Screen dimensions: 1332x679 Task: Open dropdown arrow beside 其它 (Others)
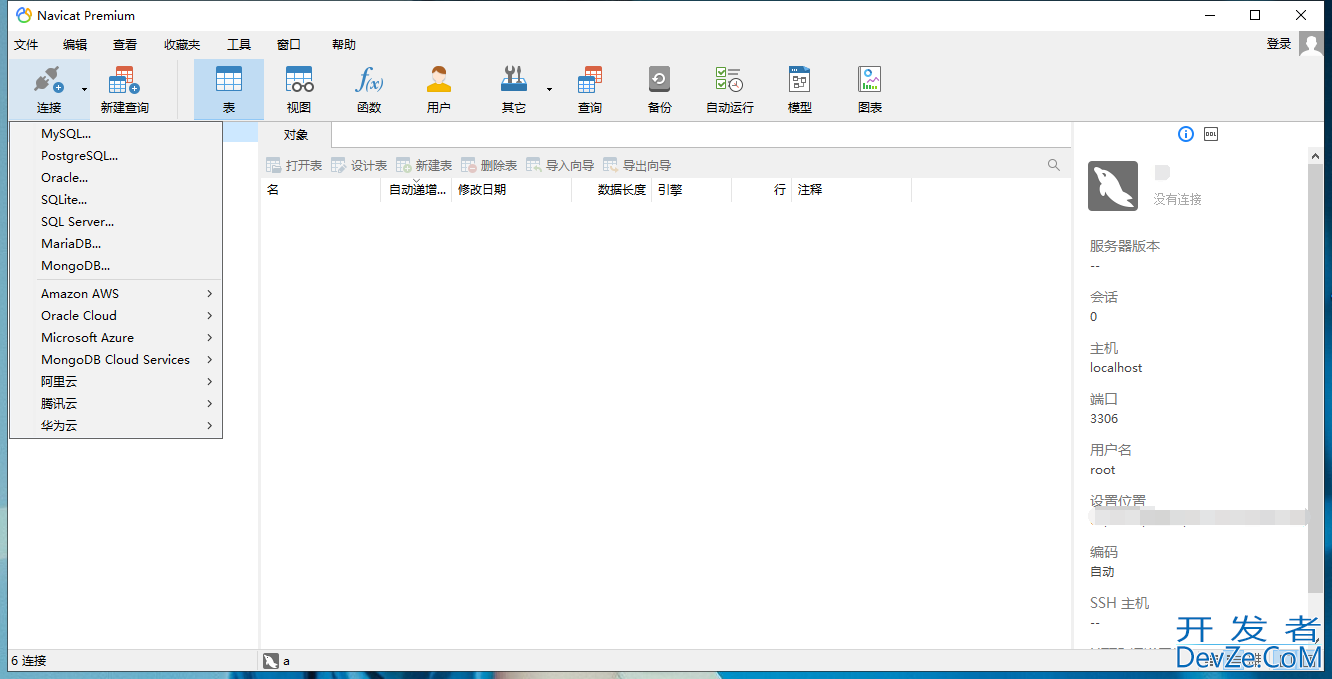pos(549,90)
